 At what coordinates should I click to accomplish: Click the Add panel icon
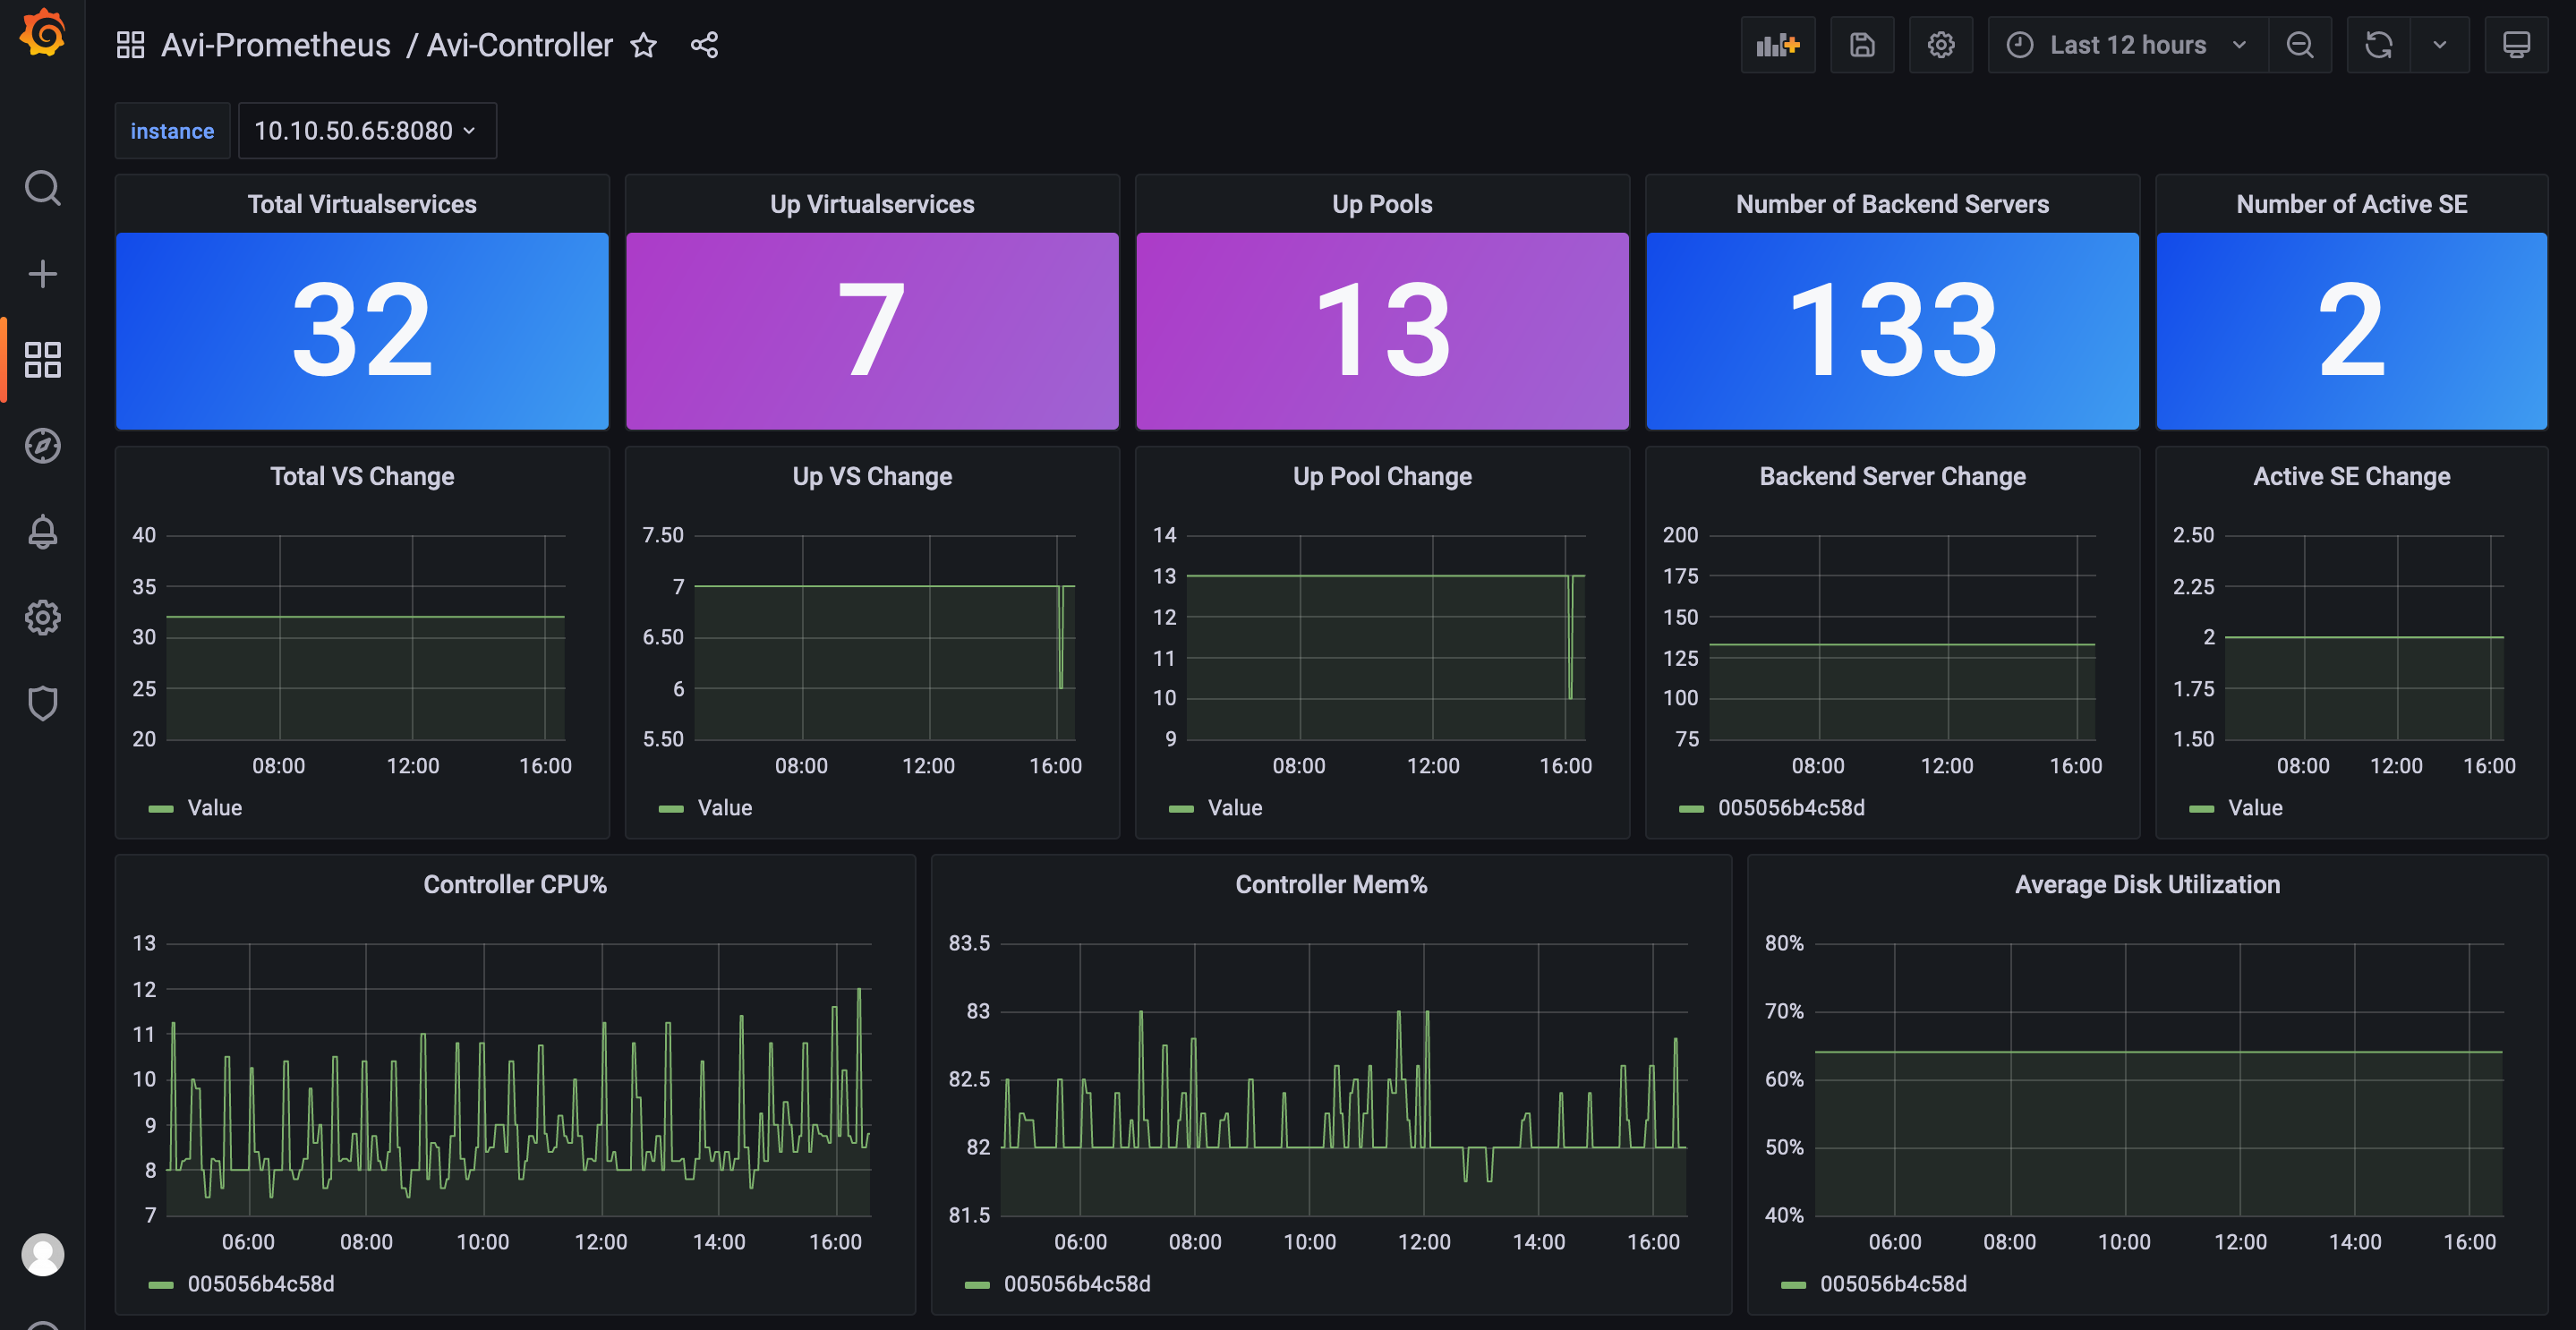pos(1777,45)
